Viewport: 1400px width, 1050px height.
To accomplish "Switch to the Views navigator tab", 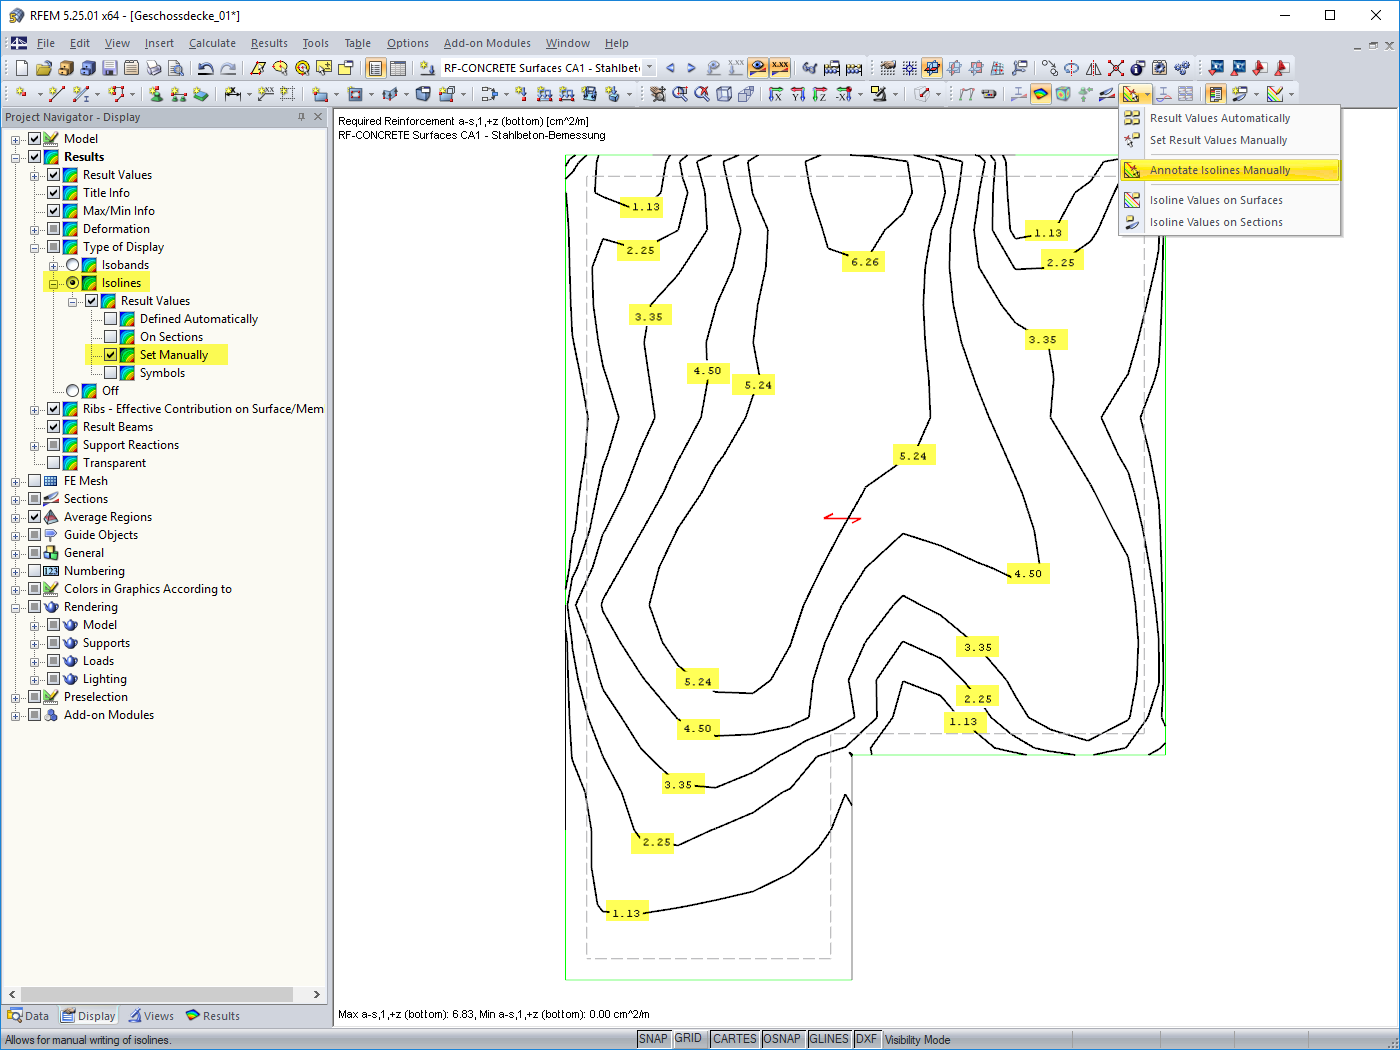I will pos(150,1016).
